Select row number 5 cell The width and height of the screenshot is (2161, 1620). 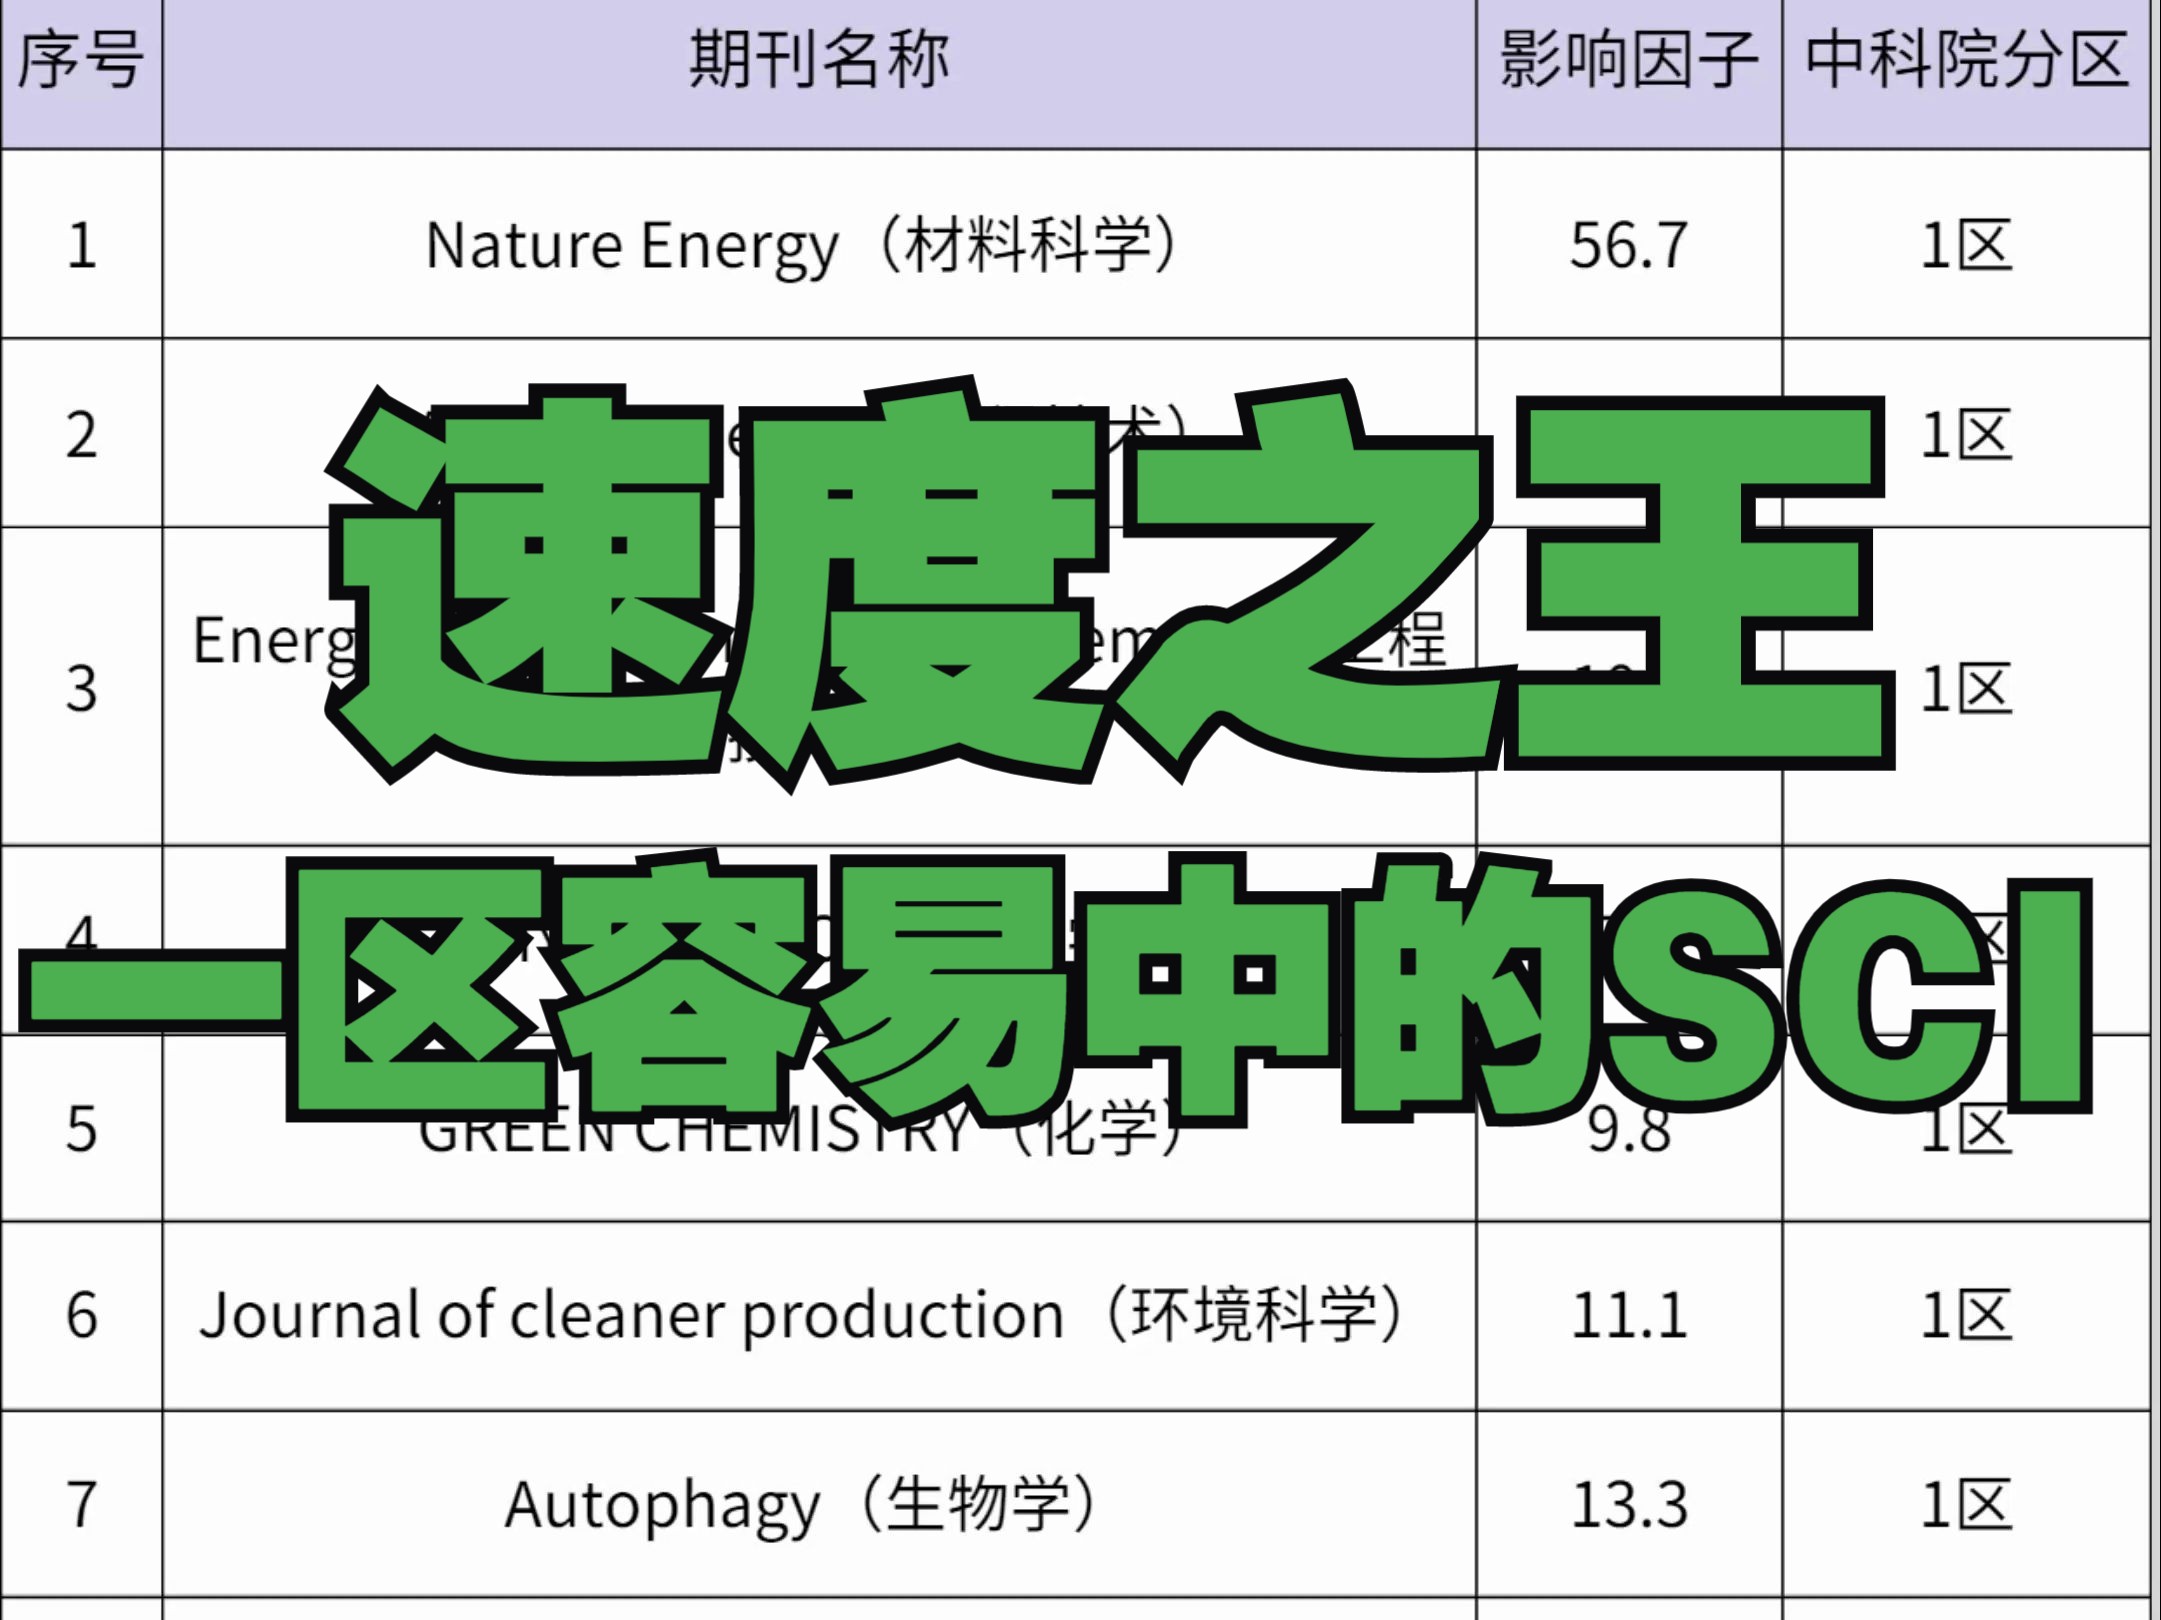(81, 1130)
